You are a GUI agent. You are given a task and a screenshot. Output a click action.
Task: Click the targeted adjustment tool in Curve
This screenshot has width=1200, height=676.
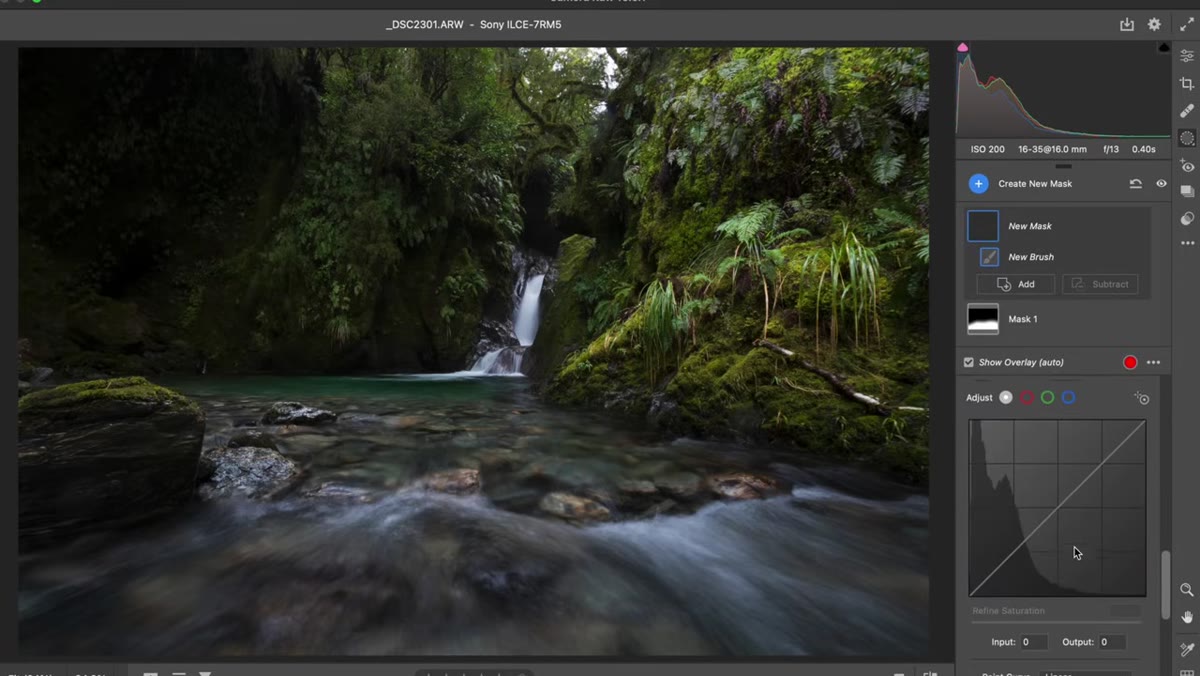pos(1142,398)
